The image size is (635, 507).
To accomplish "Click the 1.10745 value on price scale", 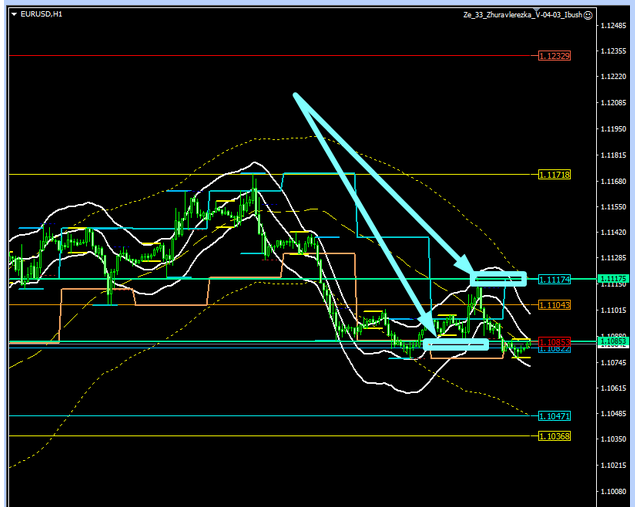I will (612, 362).
